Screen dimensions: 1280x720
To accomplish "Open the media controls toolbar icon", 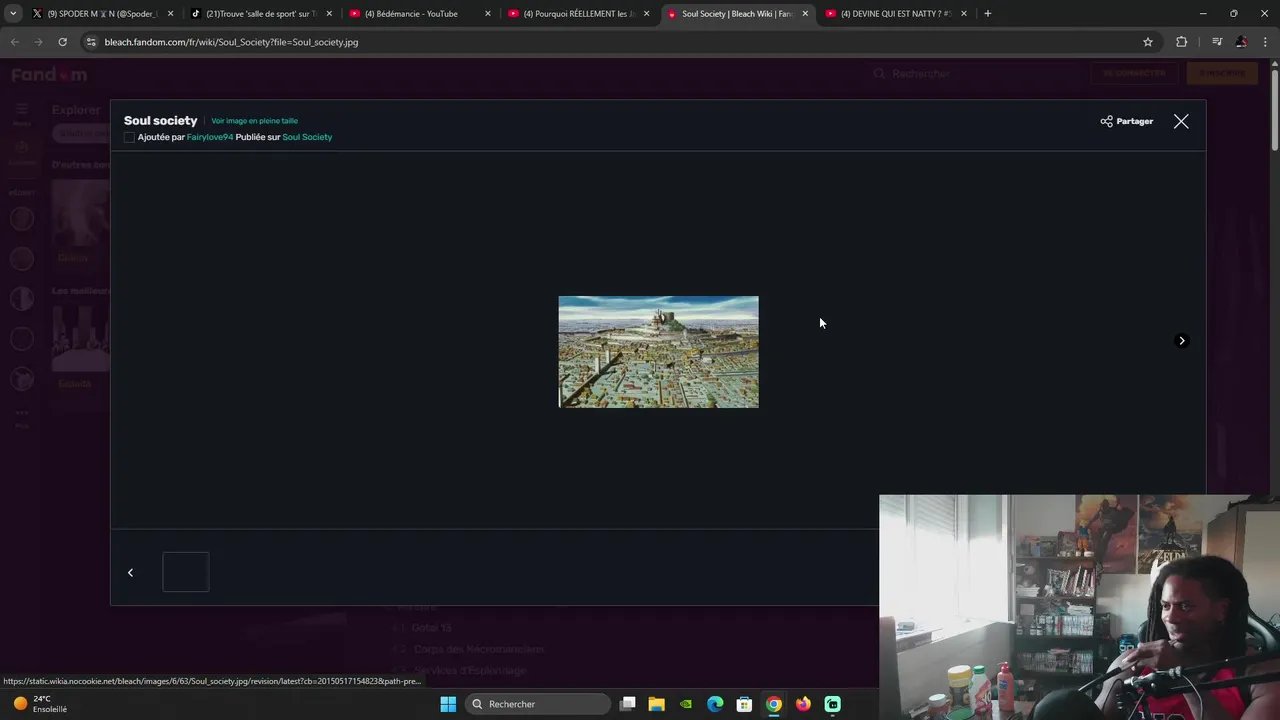I will tap(1217, 42).
